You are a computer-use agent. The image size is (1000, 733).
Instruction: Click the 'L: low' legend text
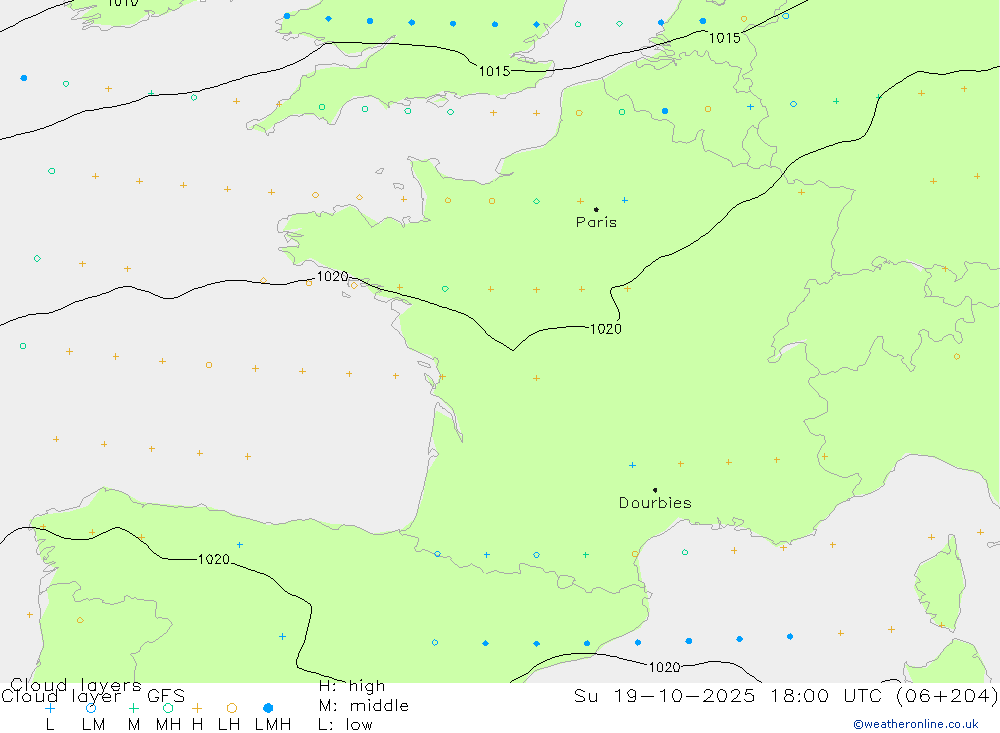345,725
